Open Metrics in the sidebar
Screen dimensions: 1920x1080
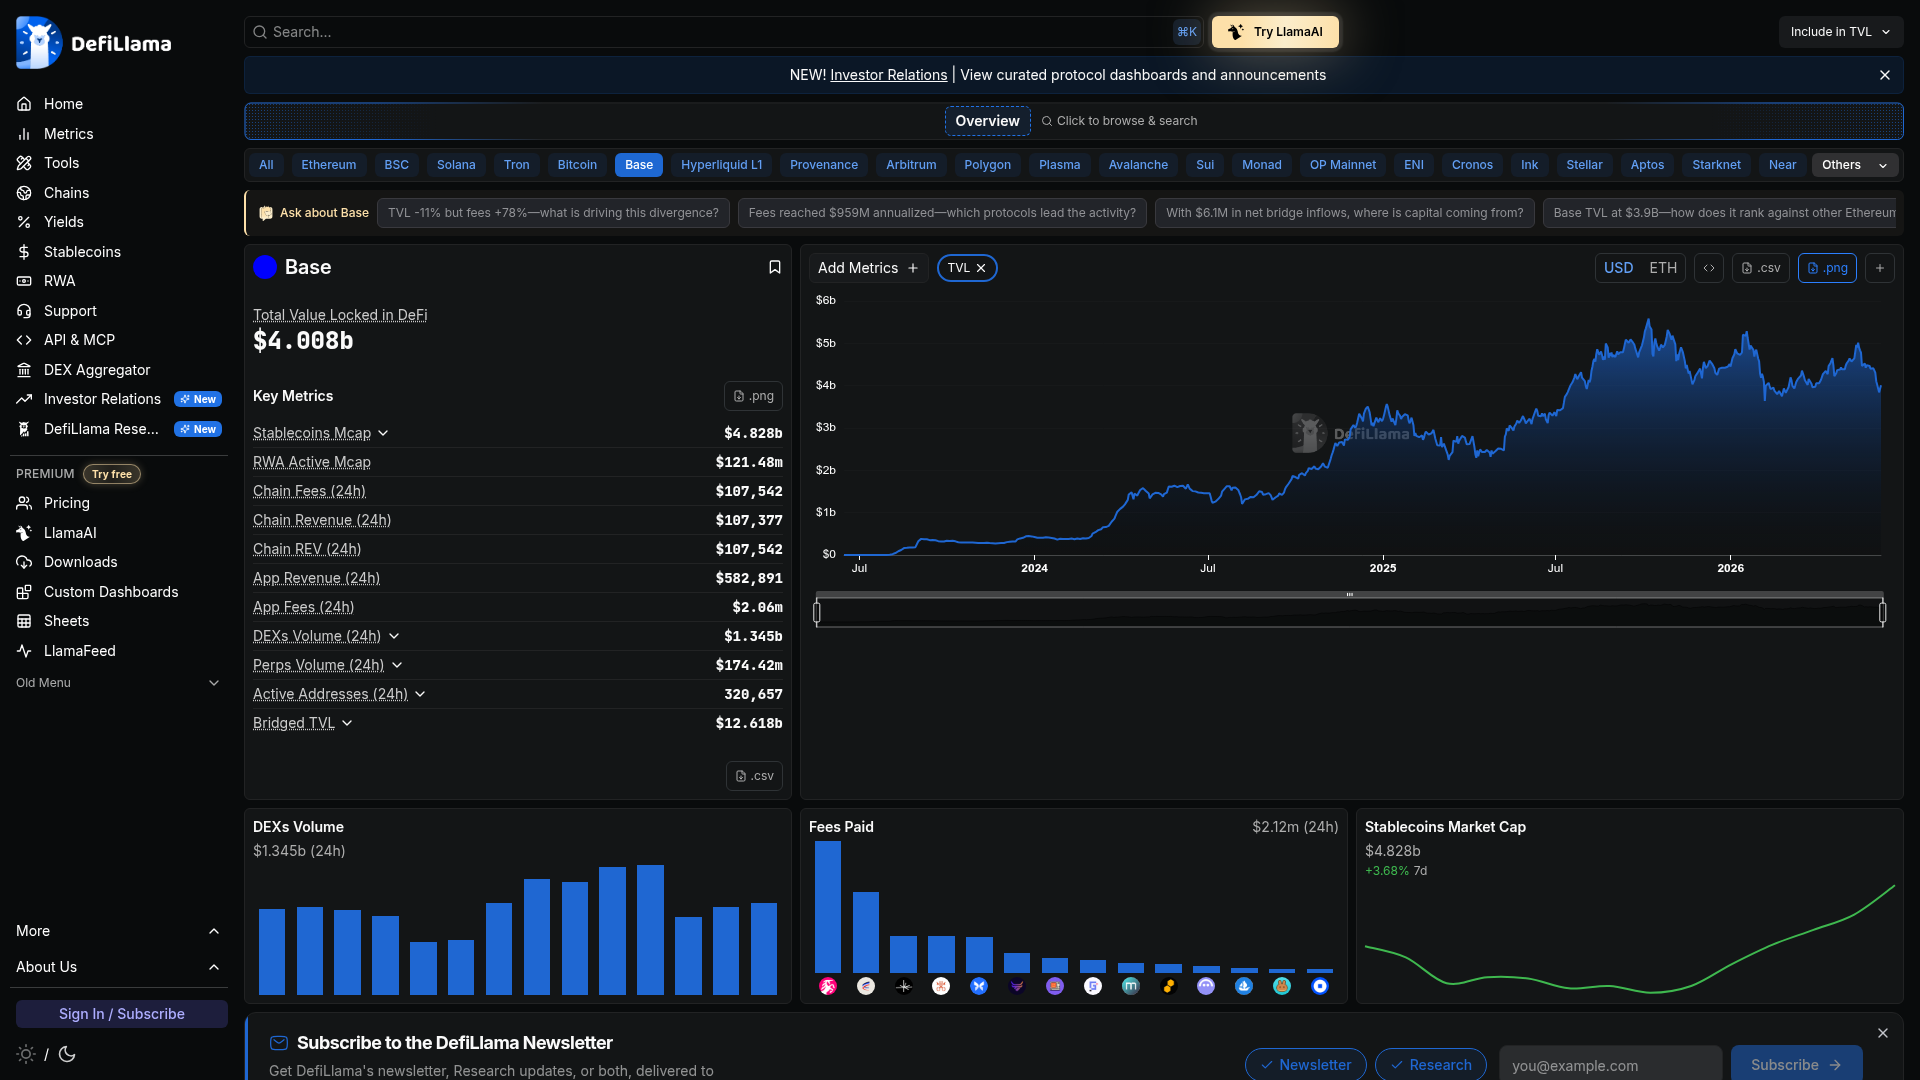tap(68, 134)
